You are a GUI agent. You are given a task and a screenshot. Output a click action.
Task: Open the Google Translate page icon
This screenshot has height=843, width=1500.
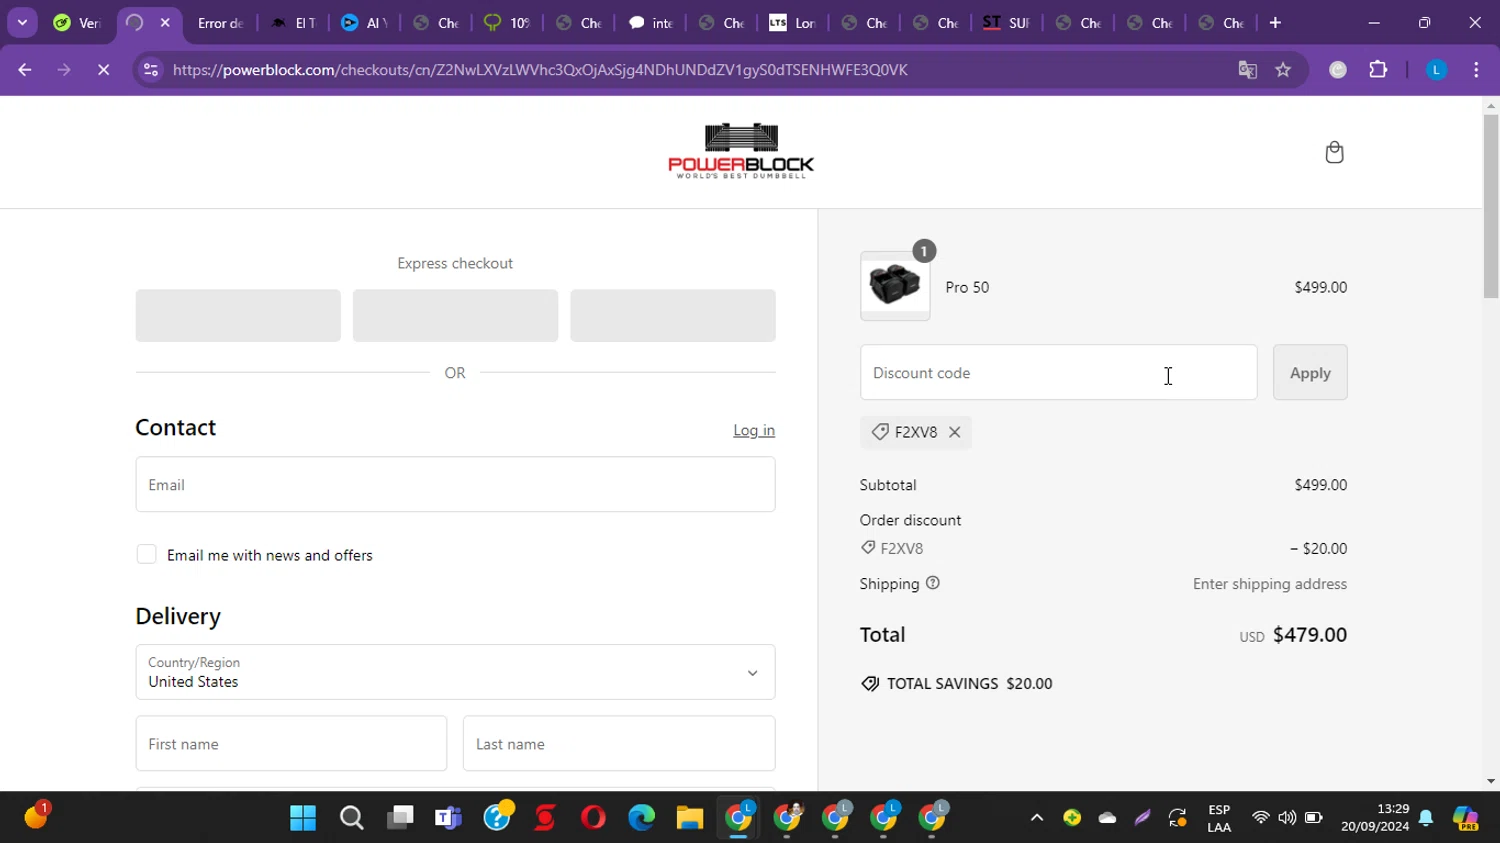(x=1247, y=70)
